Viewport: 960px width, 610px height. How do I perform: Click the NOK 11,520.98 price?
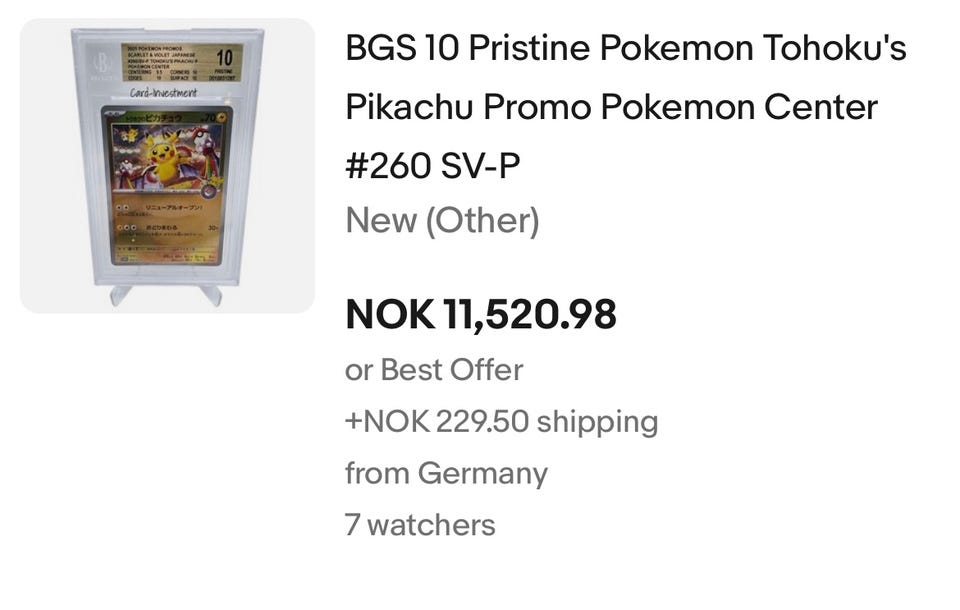480,315
